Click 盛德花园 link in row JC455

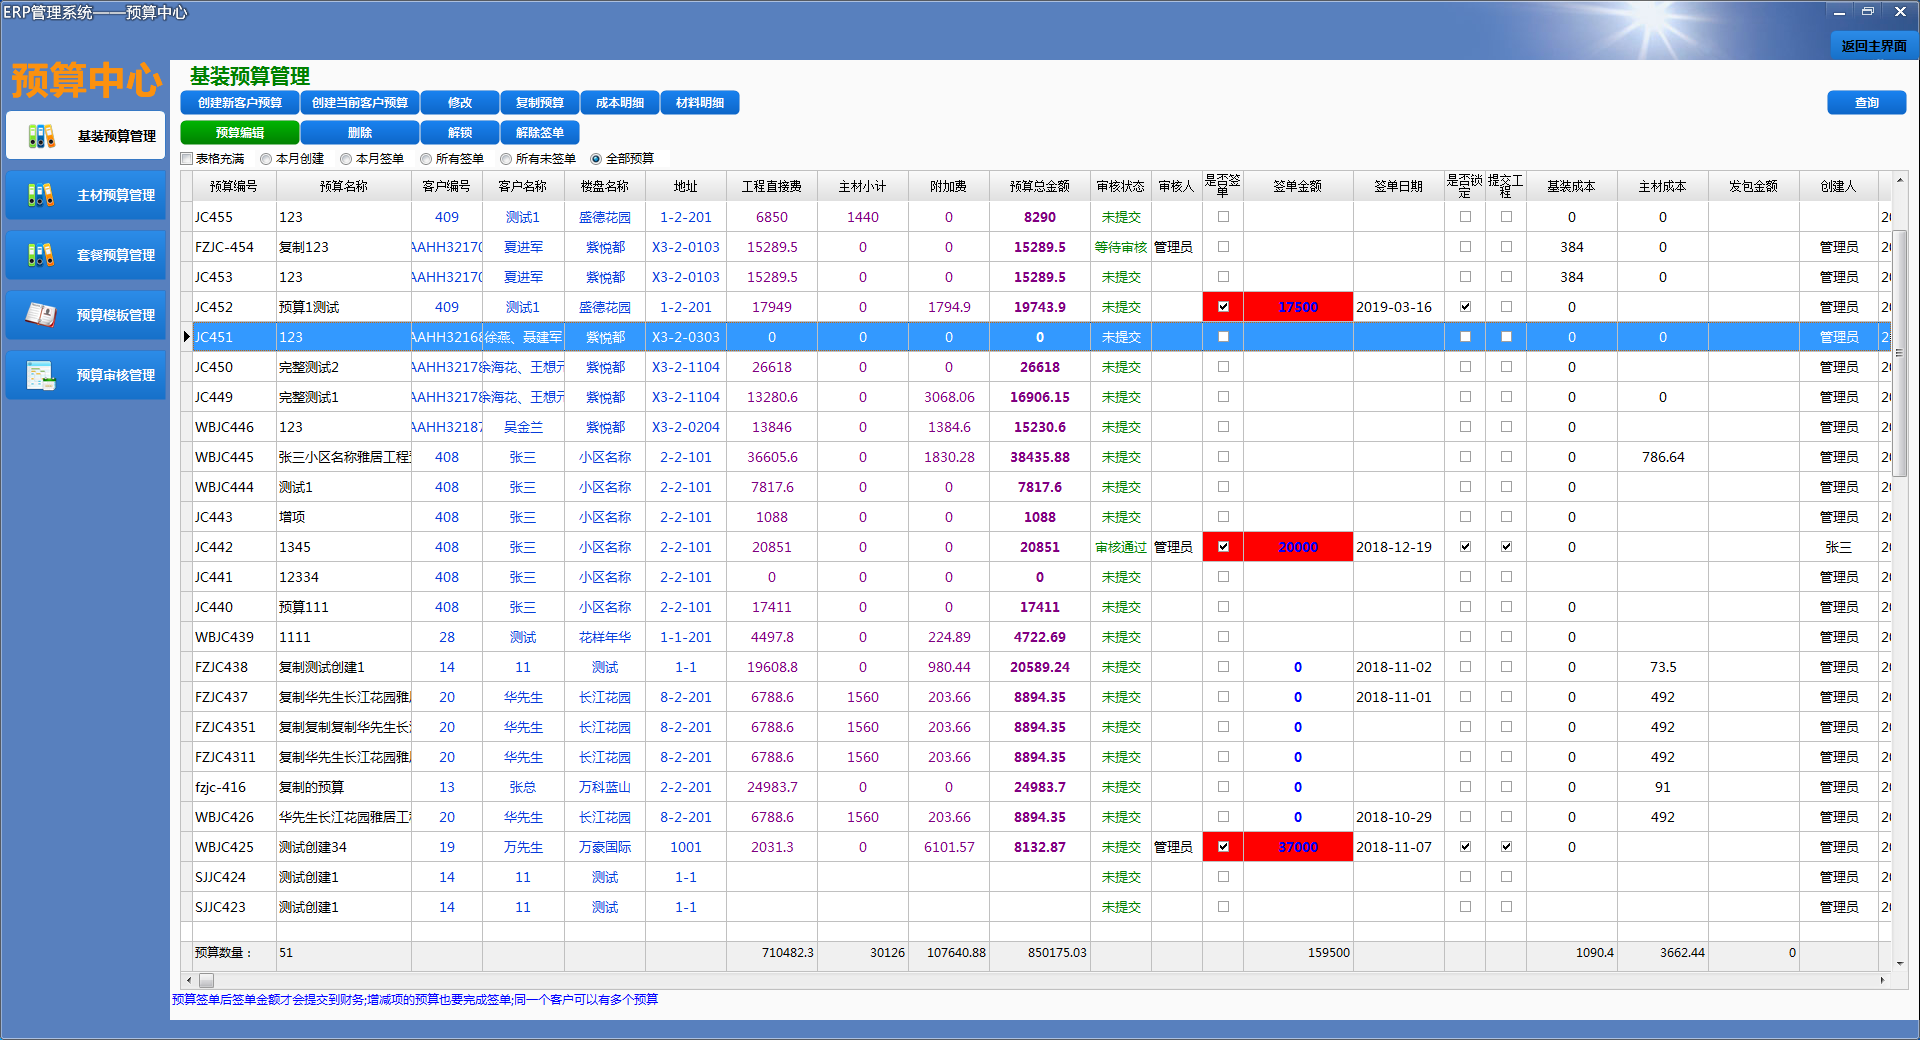[x=605, y=217]
